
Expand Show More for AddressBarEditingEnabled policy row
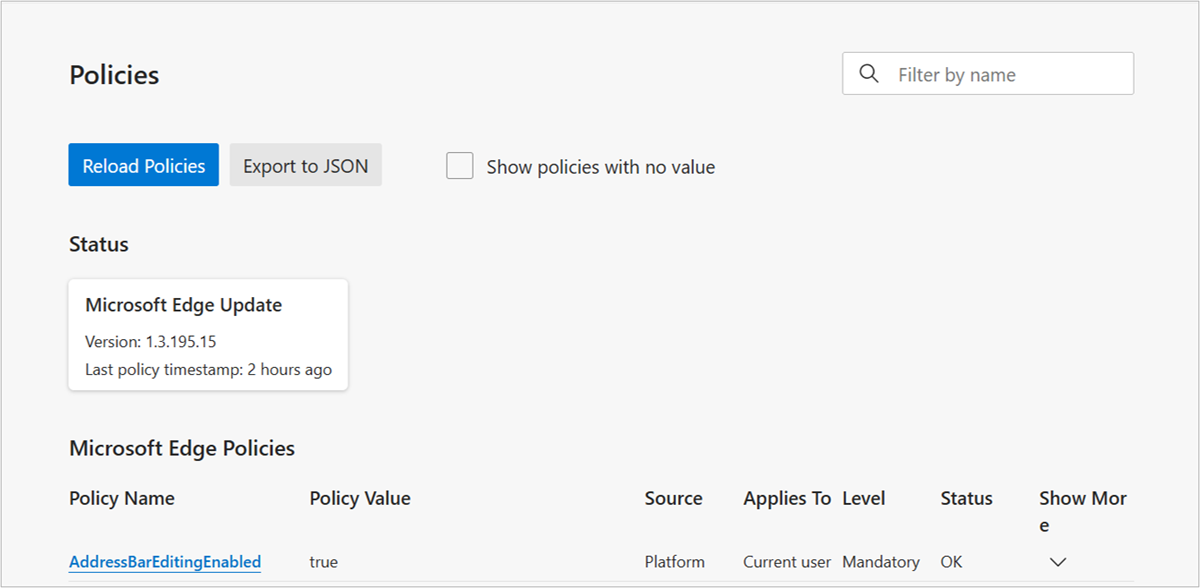point(1057,562)
